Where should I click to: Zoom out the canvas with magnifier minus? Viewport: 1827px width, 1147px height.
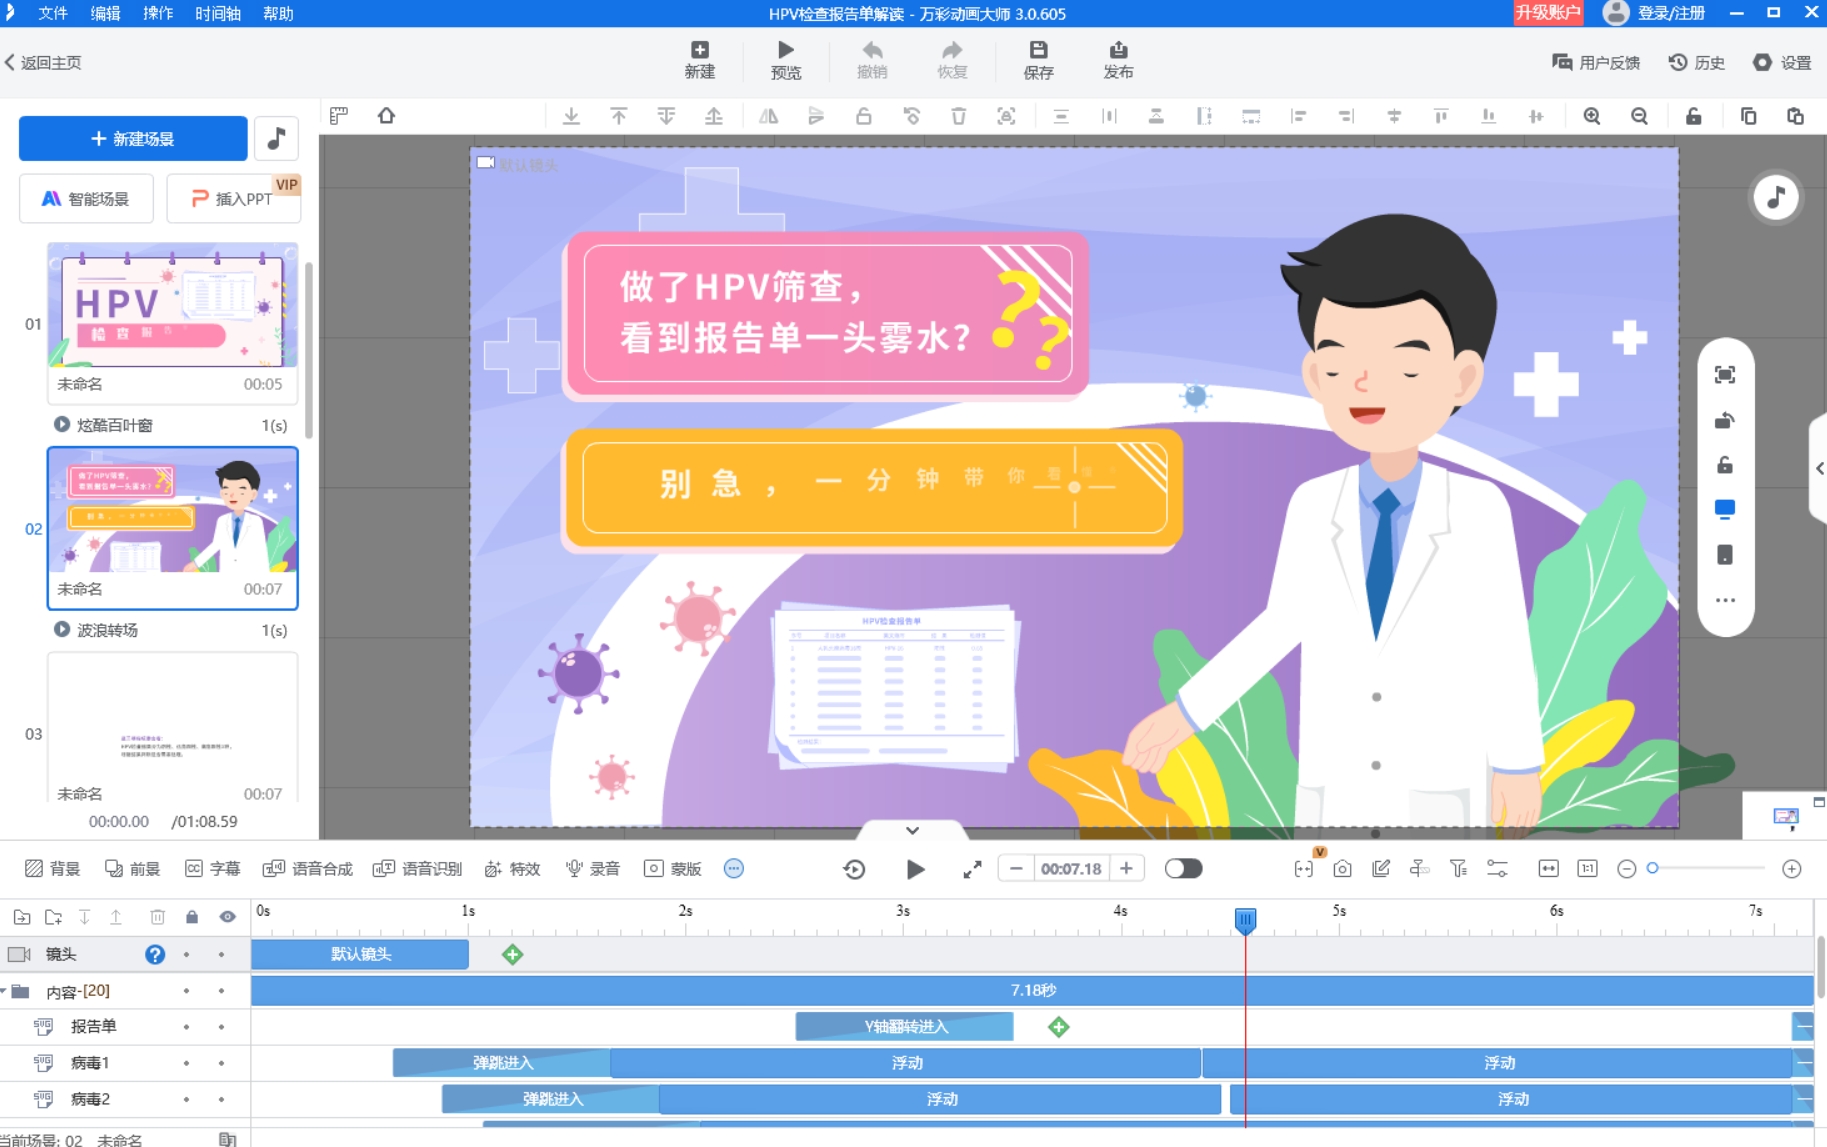point(1639,116)
